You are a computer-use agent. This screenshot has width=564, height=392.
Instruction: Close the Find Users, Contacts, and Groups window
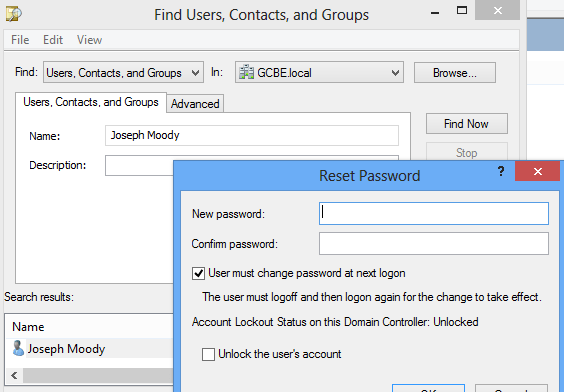click(x=497, y=10)
